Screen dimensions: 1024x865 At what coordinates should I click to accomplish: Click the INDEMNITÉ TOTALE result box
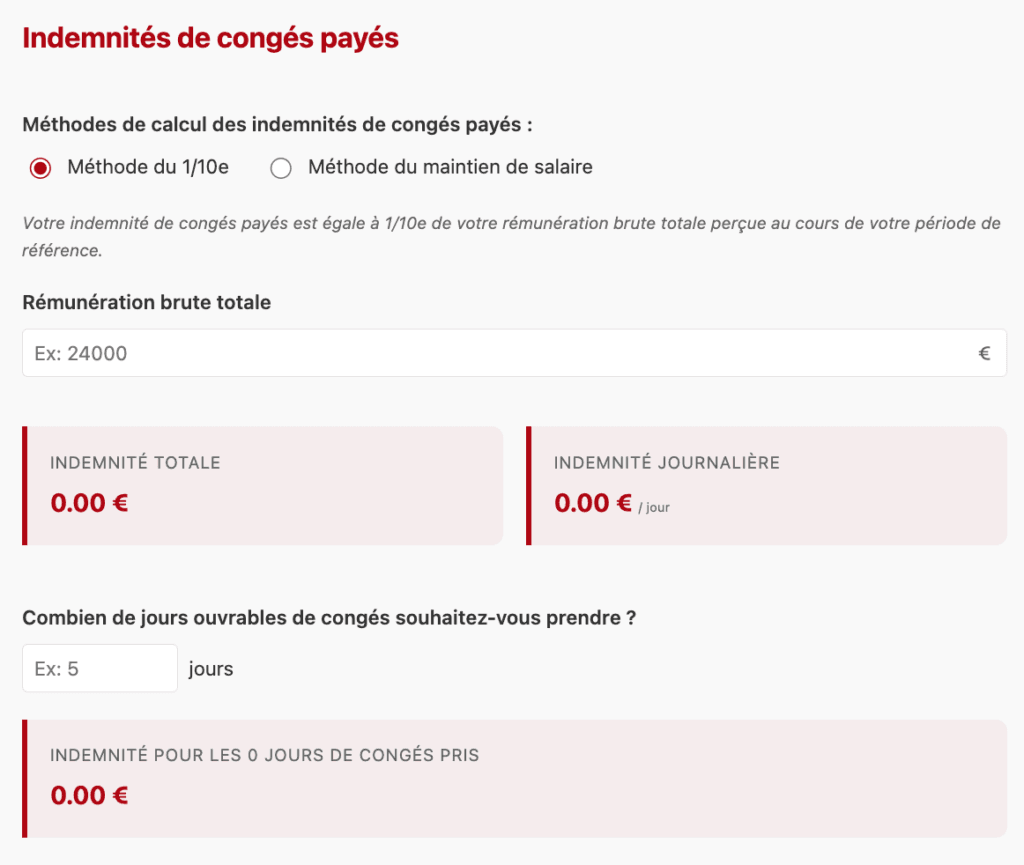coord(260,485)
